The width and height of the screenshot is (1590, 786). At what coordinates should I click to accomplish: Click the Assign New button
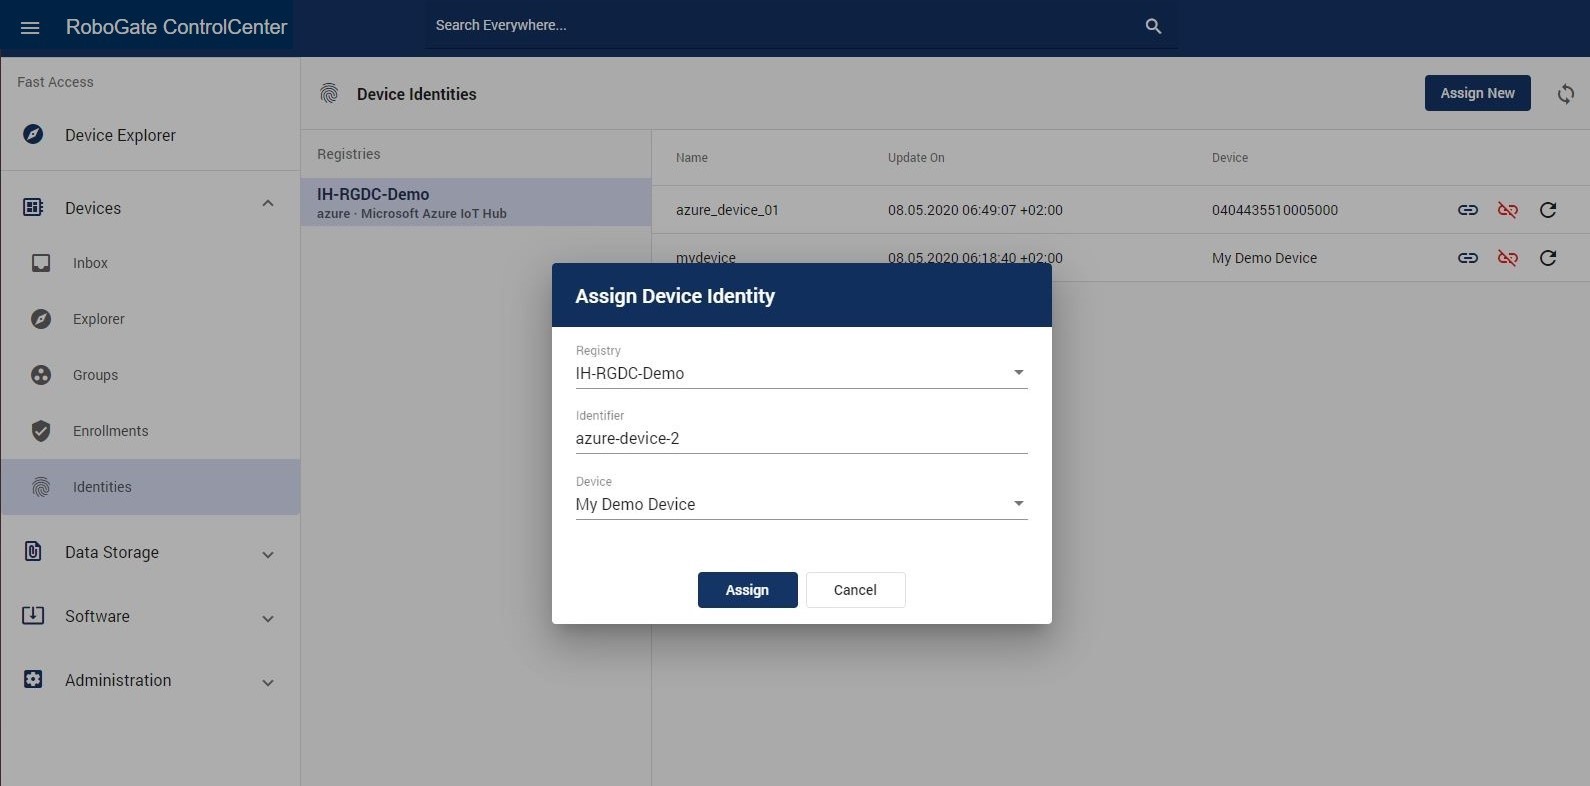coord(1477,93)
